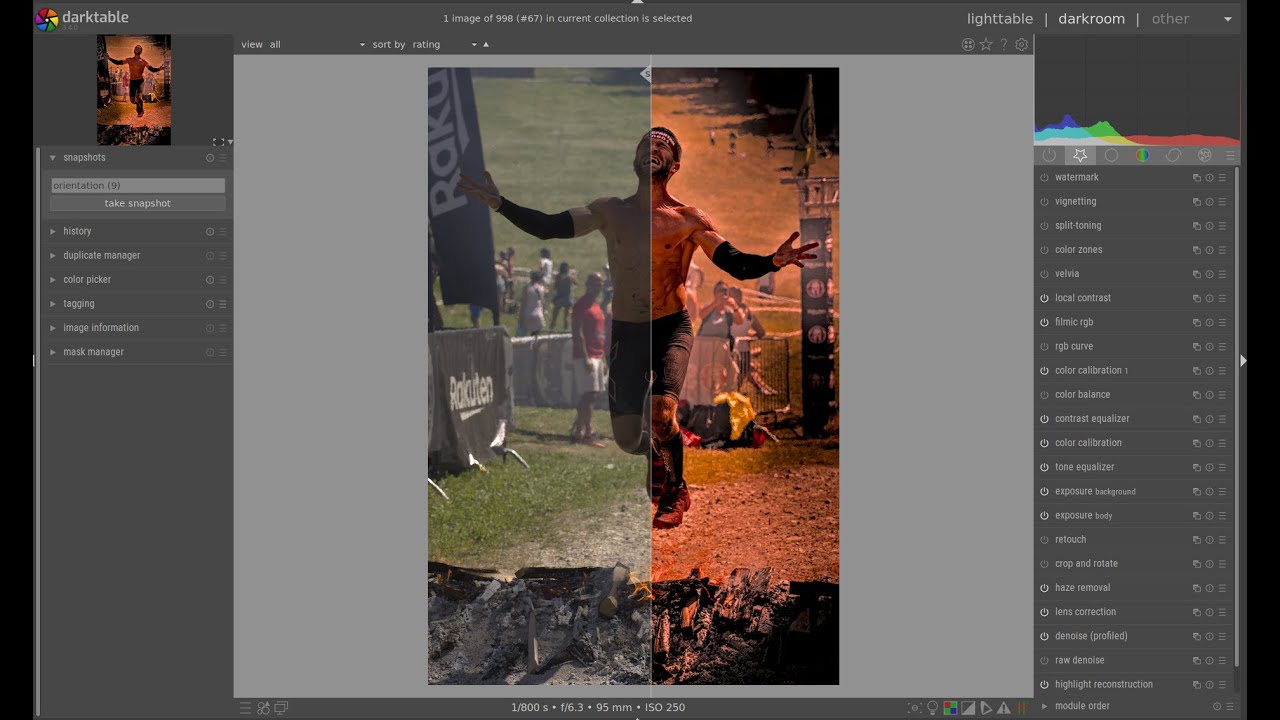Open presets menu for split-toning
The width and height of the screenshot is (1280, 720).
coord(1222,225)
